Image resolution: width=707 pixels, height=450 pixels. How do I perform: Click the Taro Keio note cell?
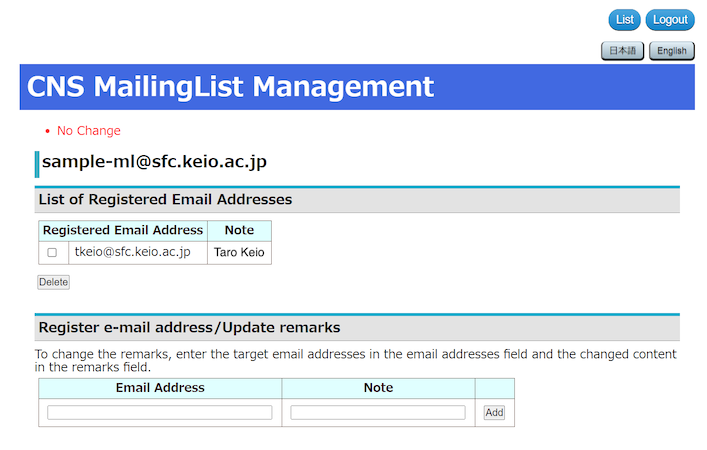click(239, 252)
